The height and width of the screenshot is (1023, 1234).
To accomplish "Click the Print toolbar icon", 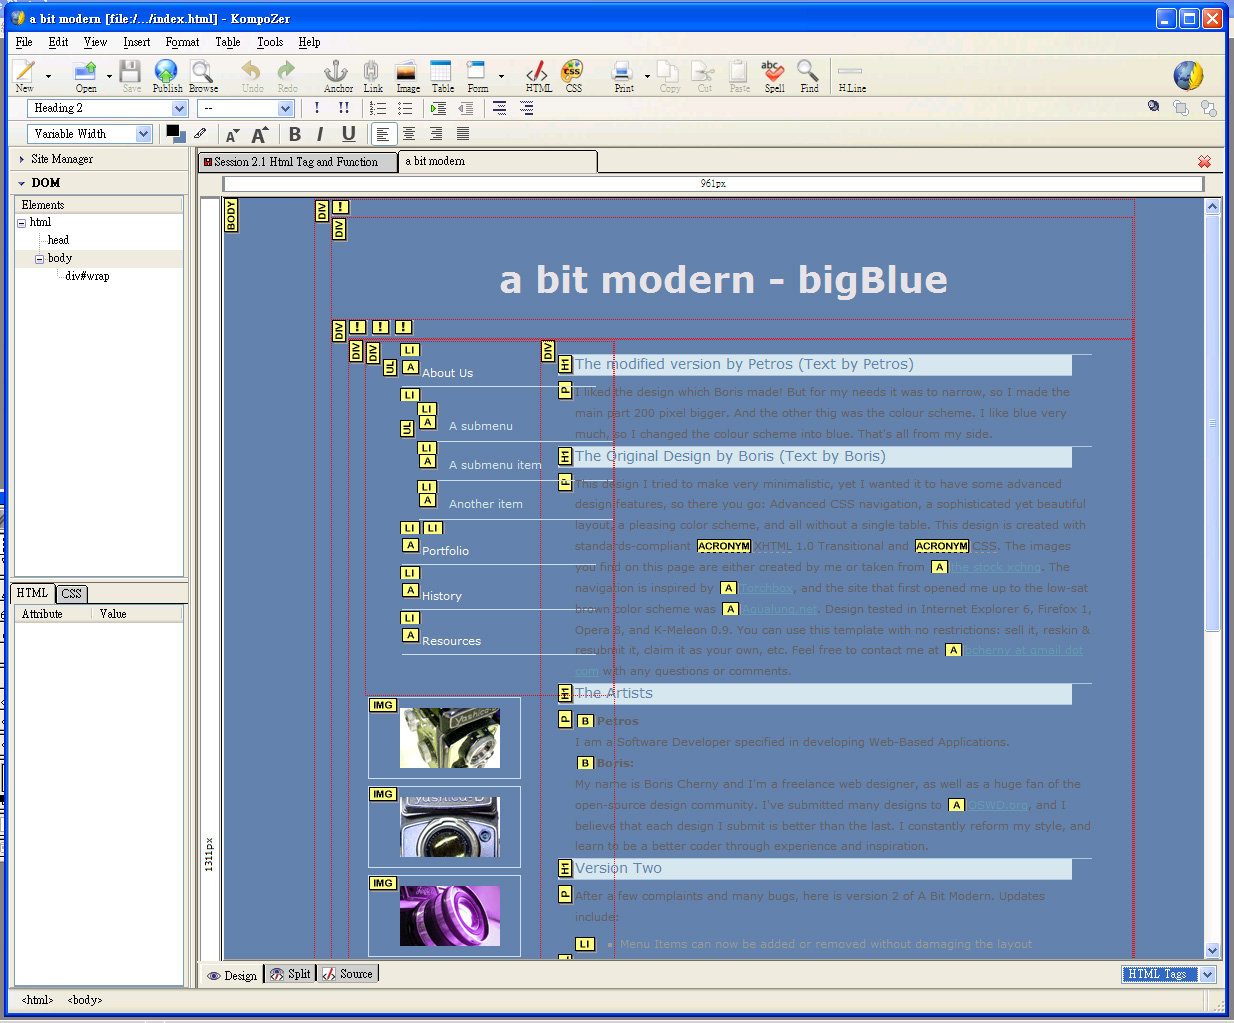I will pyautogui.click(x=623, y=75).
